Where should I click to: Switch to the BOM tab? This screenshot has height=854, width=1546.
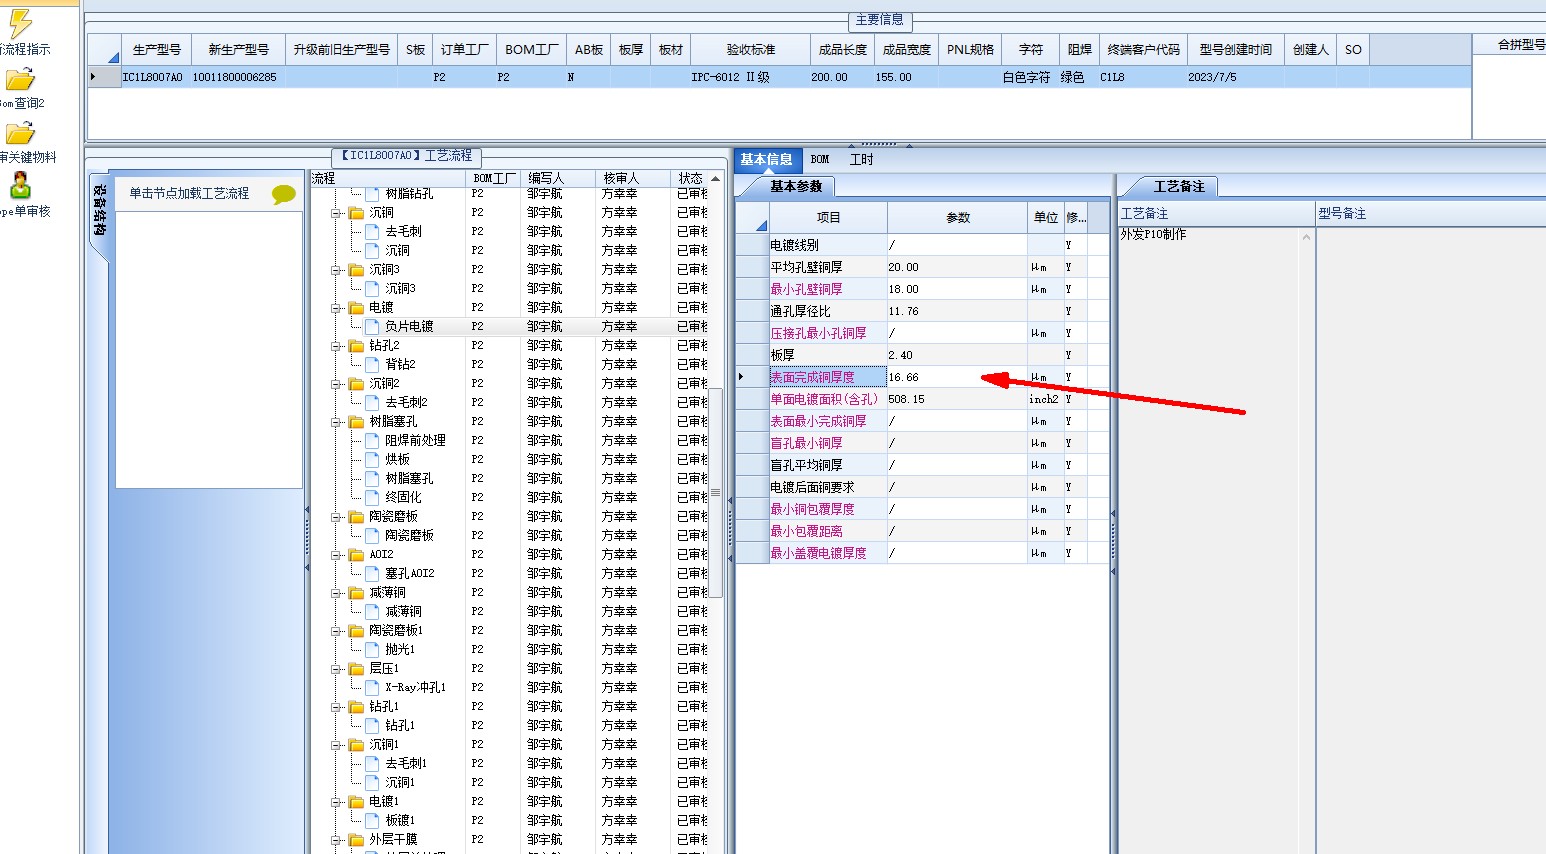(x=820, y=160)
